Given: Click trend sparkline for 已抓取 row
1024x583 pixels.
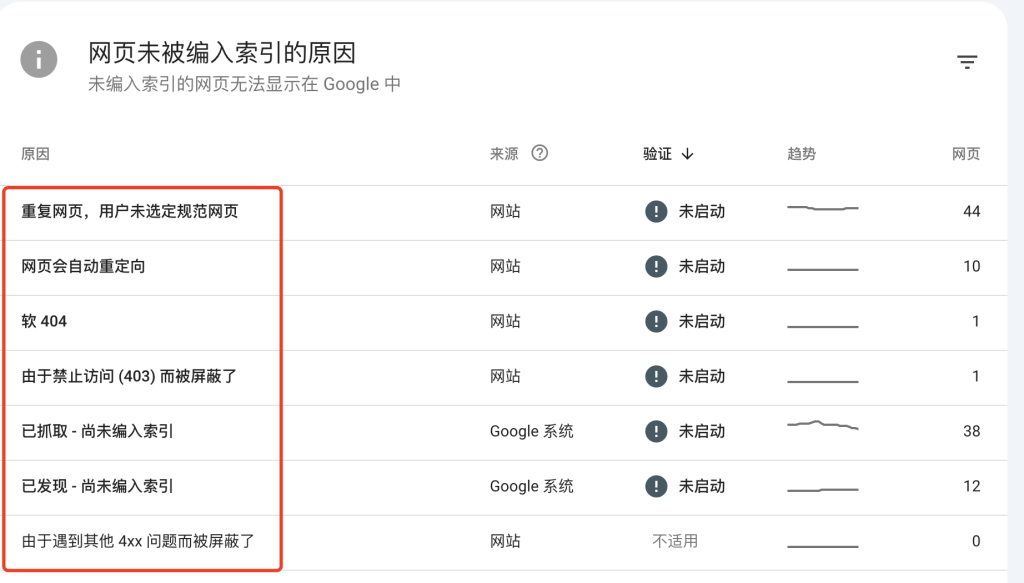Looking at the screenshot, I should tap(823, 425).
